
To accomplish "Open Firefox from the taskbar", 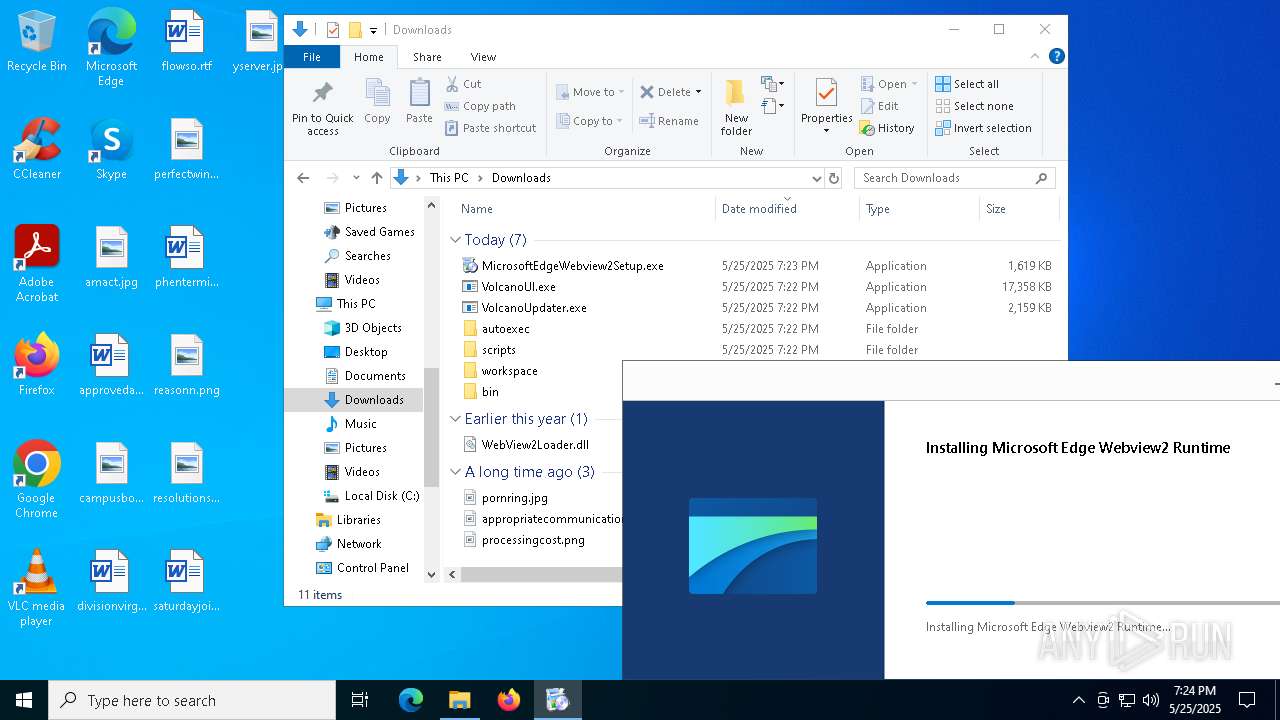I will pos(508,700).
